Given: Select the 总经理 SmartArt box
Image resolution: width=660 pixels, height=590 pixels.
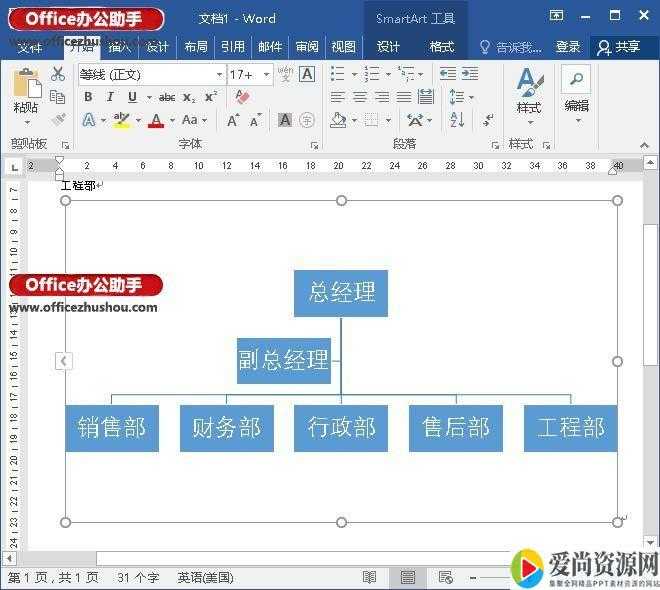Looking at the screenshot, I should 341,293.
